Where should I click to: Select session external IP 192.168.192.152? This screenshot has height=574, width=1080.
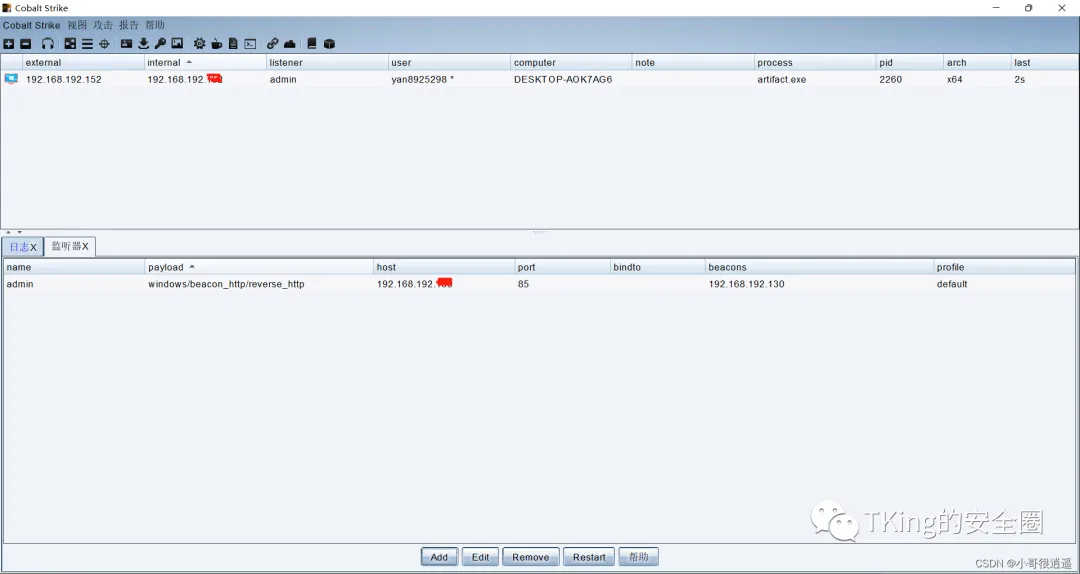63,79
